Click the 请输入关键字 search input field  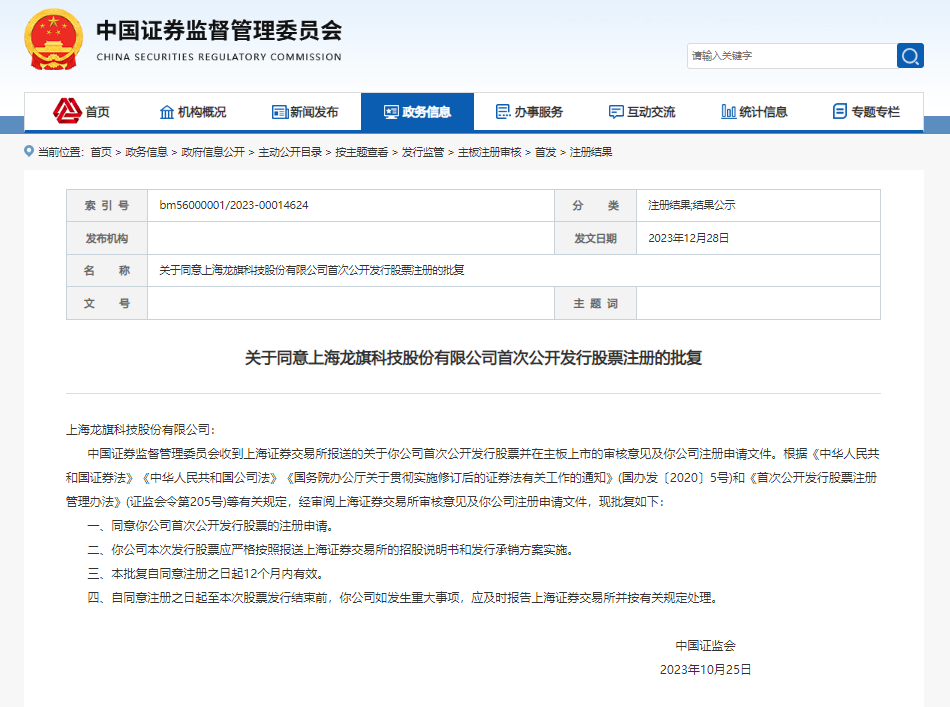pyautogui.click(x=790, y=56)
